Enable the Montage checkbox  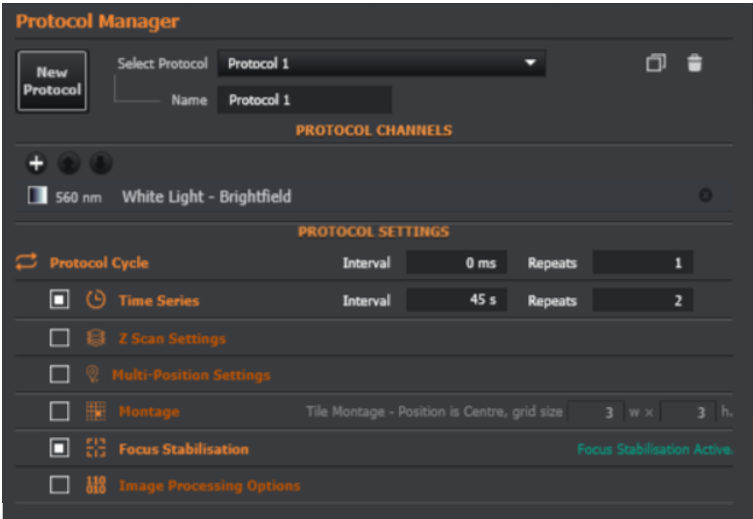[x=60, y=411]
